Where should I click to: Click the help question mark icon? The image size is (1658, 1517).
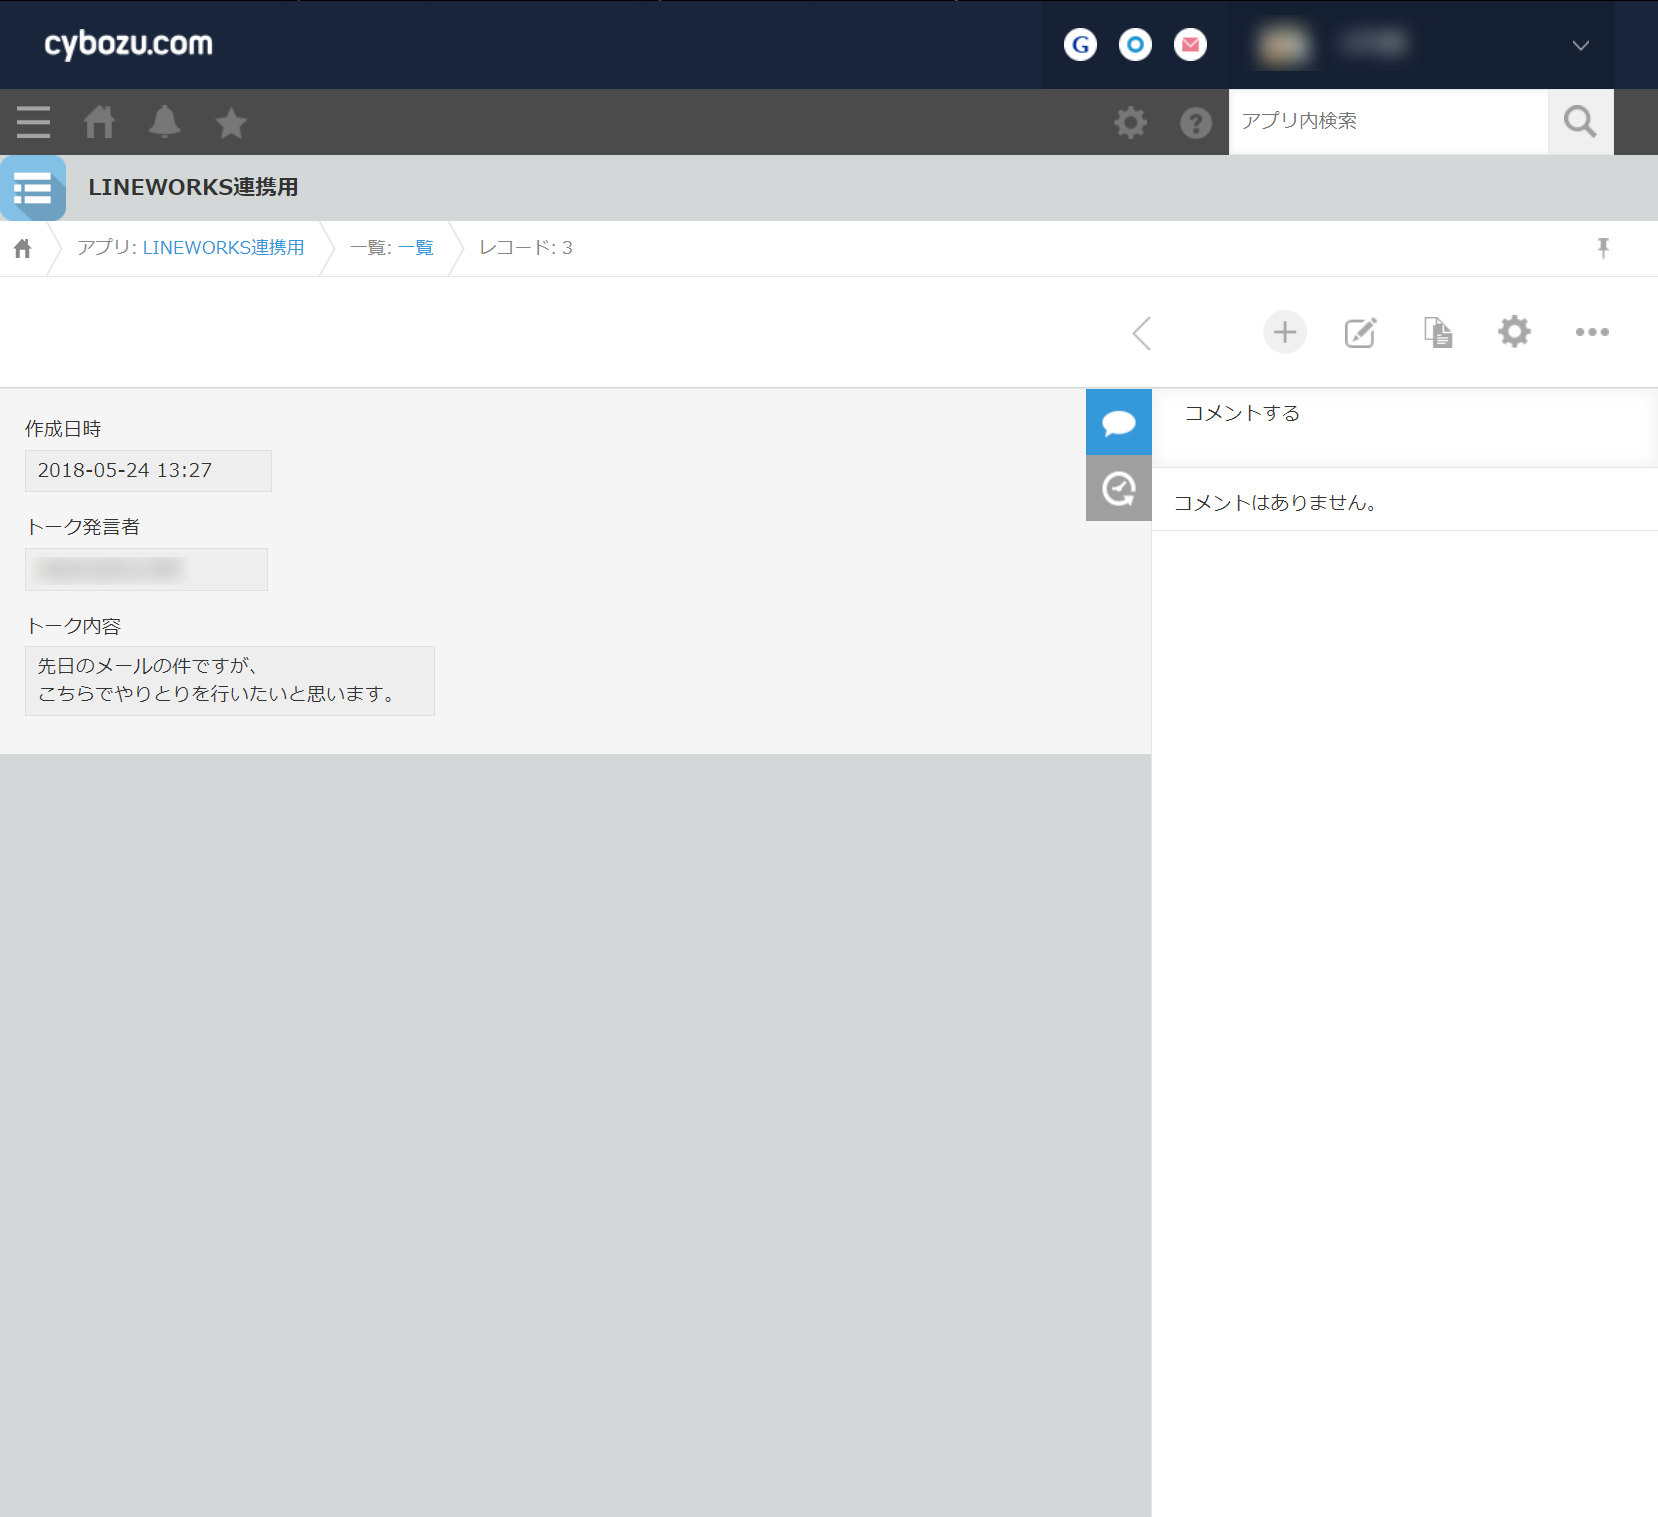(x=1195, y=122)
